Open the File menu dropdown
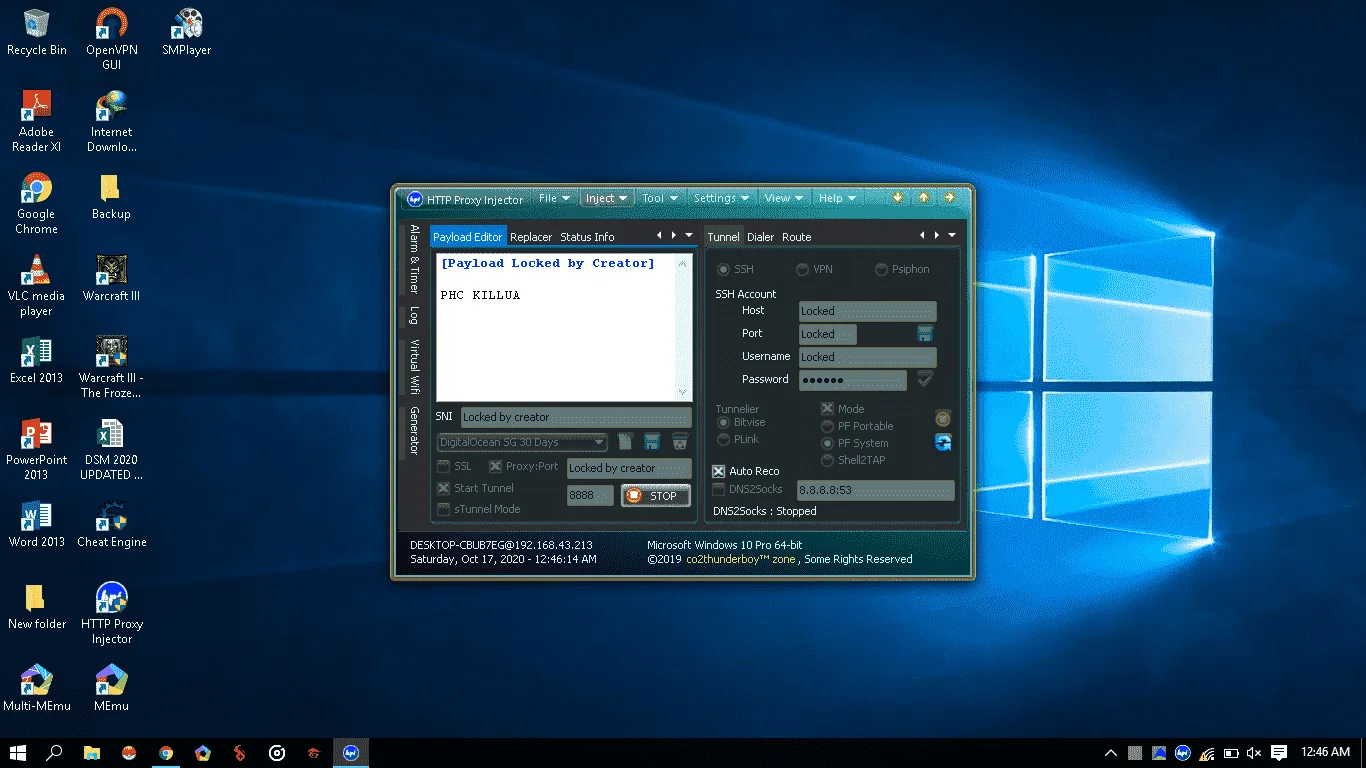The height and width of the screenshot is (768, 1366). tap(555, 198)
